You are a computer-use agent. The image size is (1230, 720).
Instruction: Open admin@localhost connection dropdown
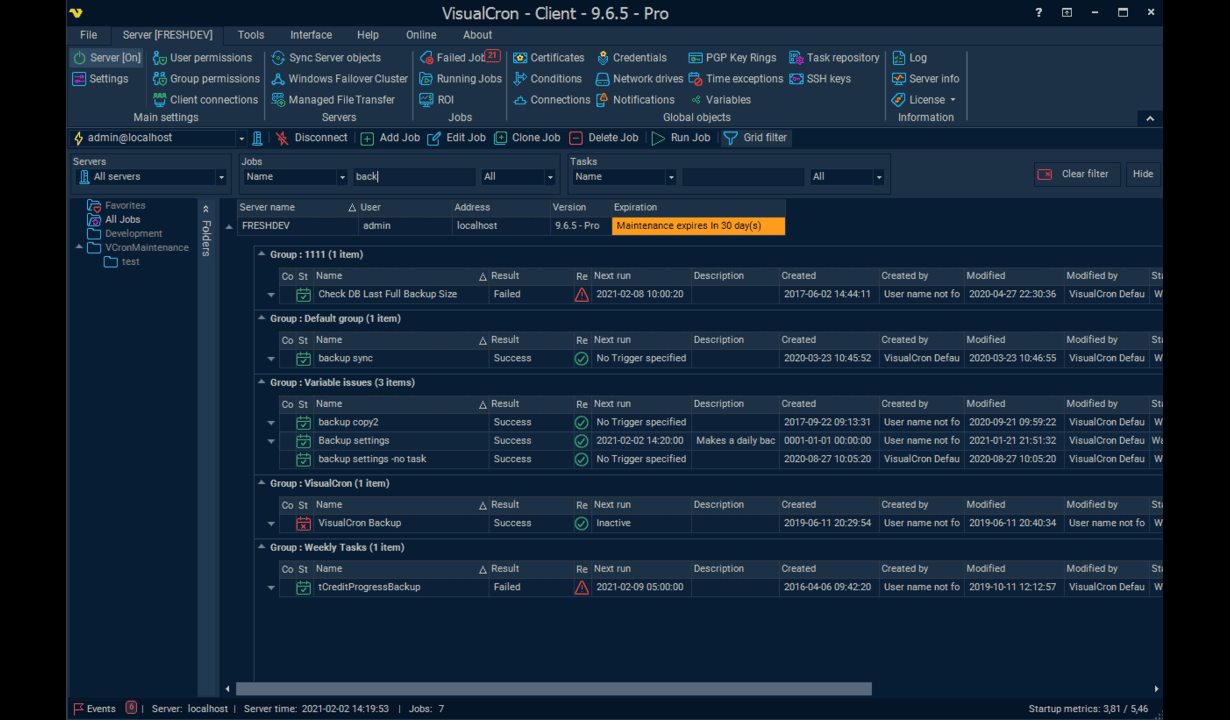pyautogui.click(x=241, y=139)
